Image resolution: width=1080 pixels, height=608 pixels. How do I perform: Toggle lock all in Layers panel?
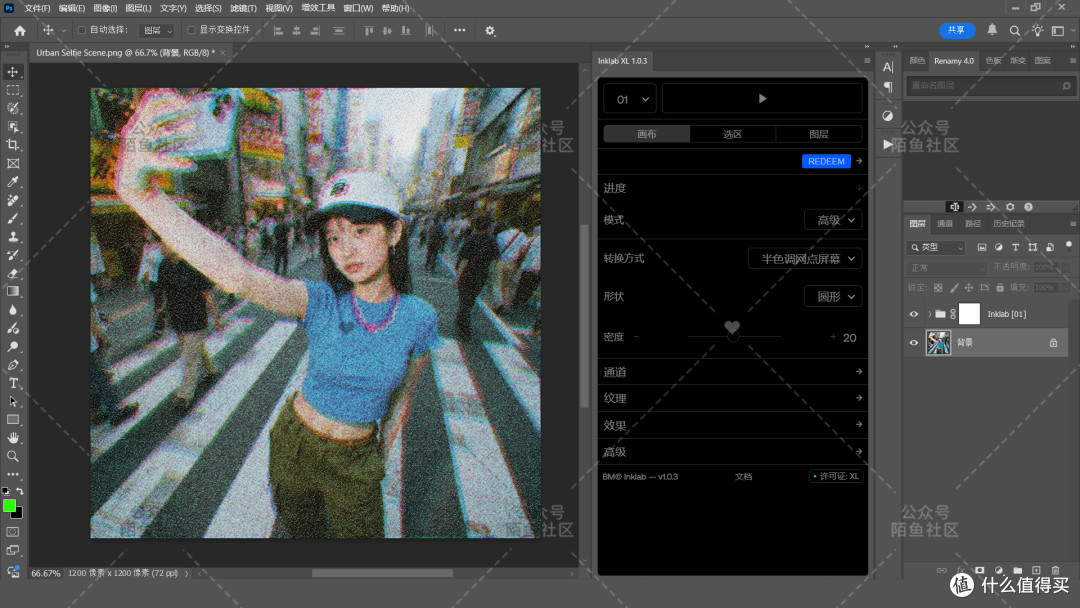tap(1000, 287)
